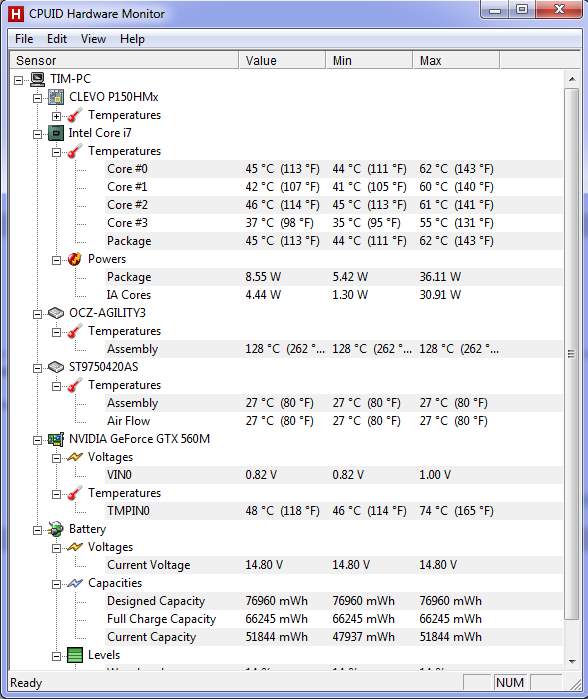The width and height of the screenshot is (588, 699).
Task: Click the Intel Core i7 processor icon
Action: click(56, 133)
